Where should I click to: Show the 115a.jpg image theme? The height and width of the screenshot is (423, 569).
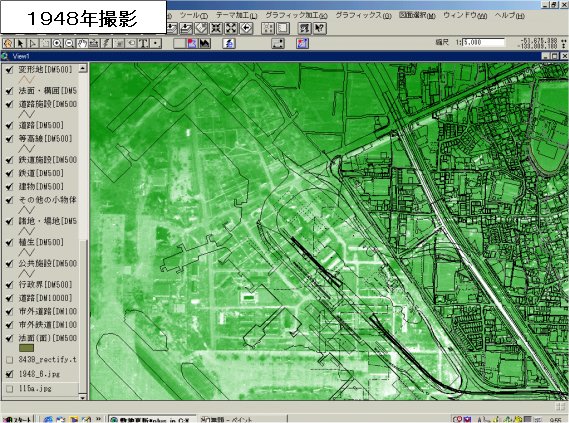tap(9, 389)
